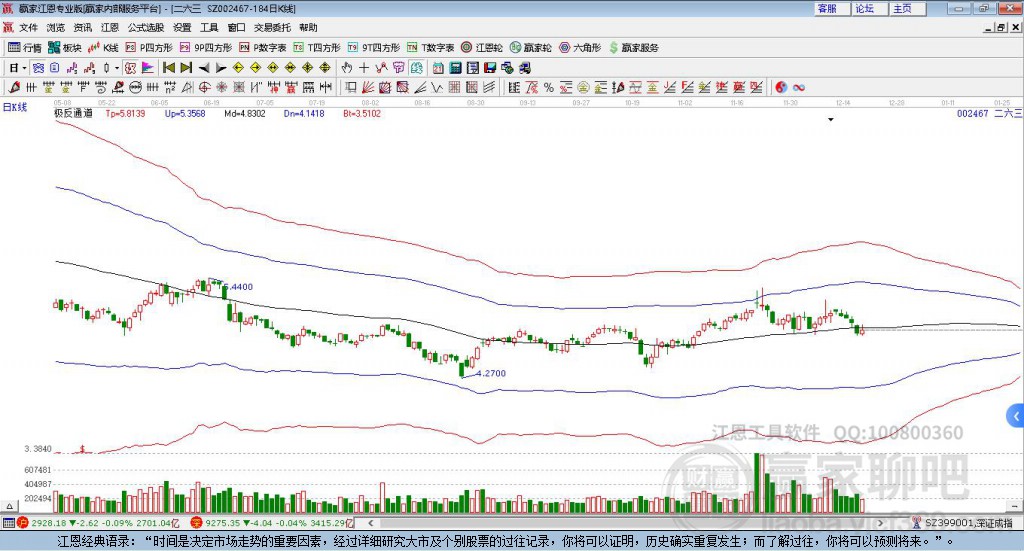Click the 日K线 chart label
The height and width of the screenshot is (551, 1024).
click(x=15, y=107)
